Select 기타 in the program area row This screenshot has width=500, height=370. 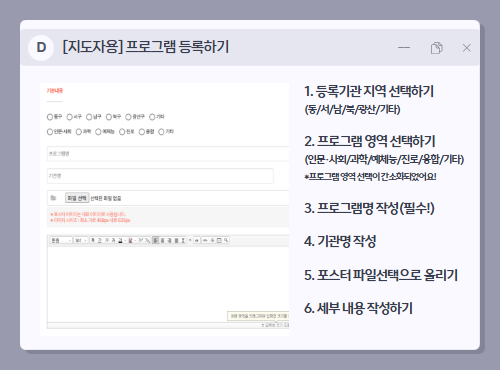161,132
